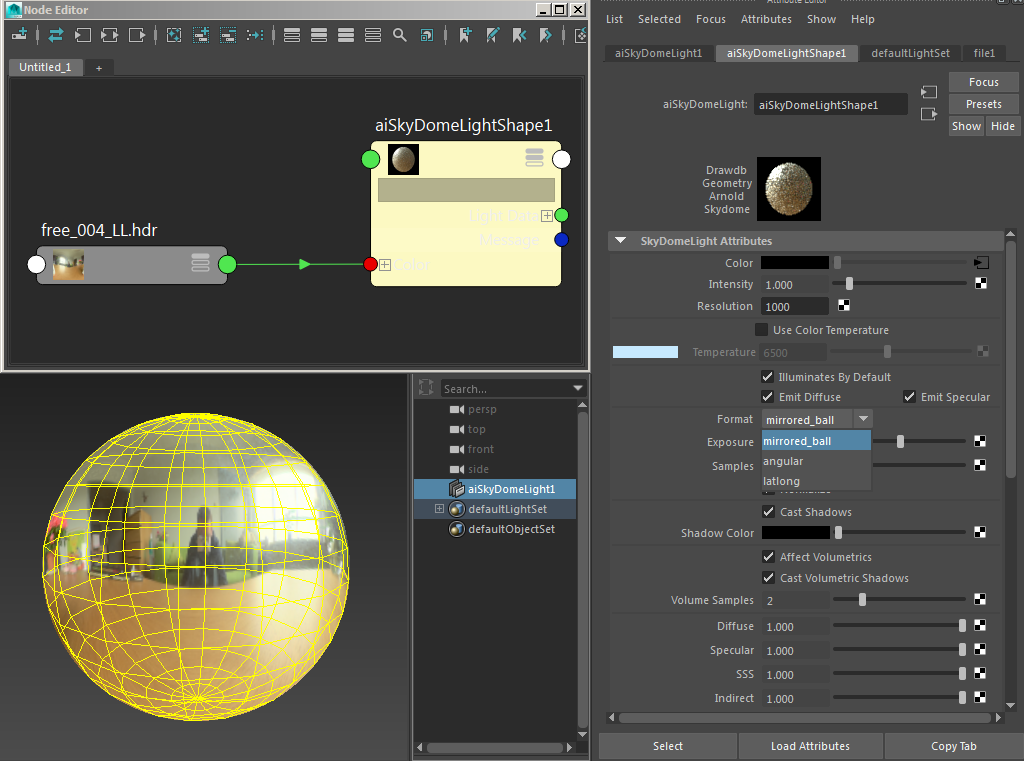Open the Outliner search options arrow
The height and width of the screenshot is (761, 1024).
(578, 389)
